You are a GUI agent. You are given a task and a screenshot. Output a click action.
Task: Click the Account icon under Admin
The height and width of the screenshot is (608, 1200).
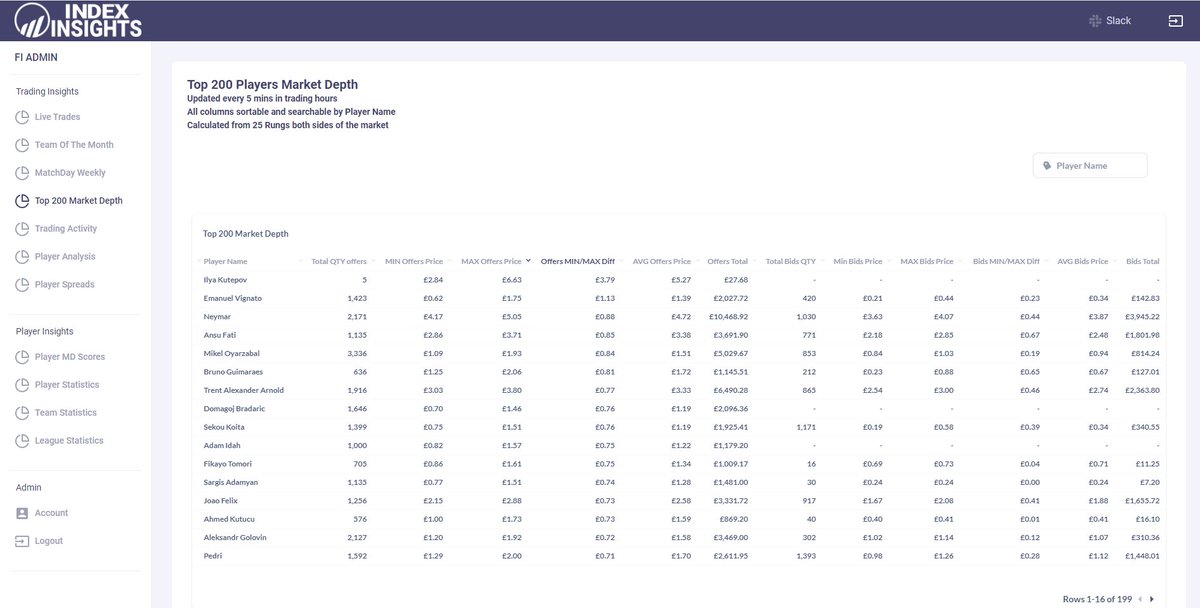pos(24,512)
